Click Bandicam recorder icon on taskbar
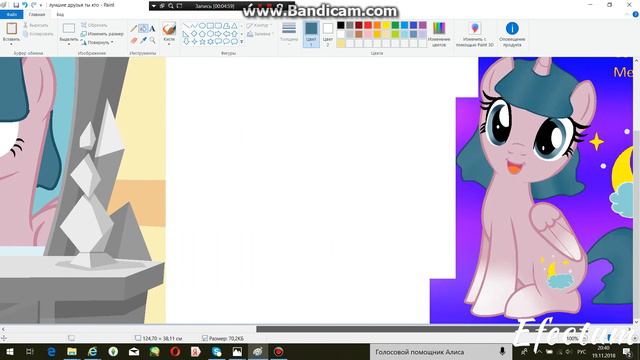 (x=278, y=351)
